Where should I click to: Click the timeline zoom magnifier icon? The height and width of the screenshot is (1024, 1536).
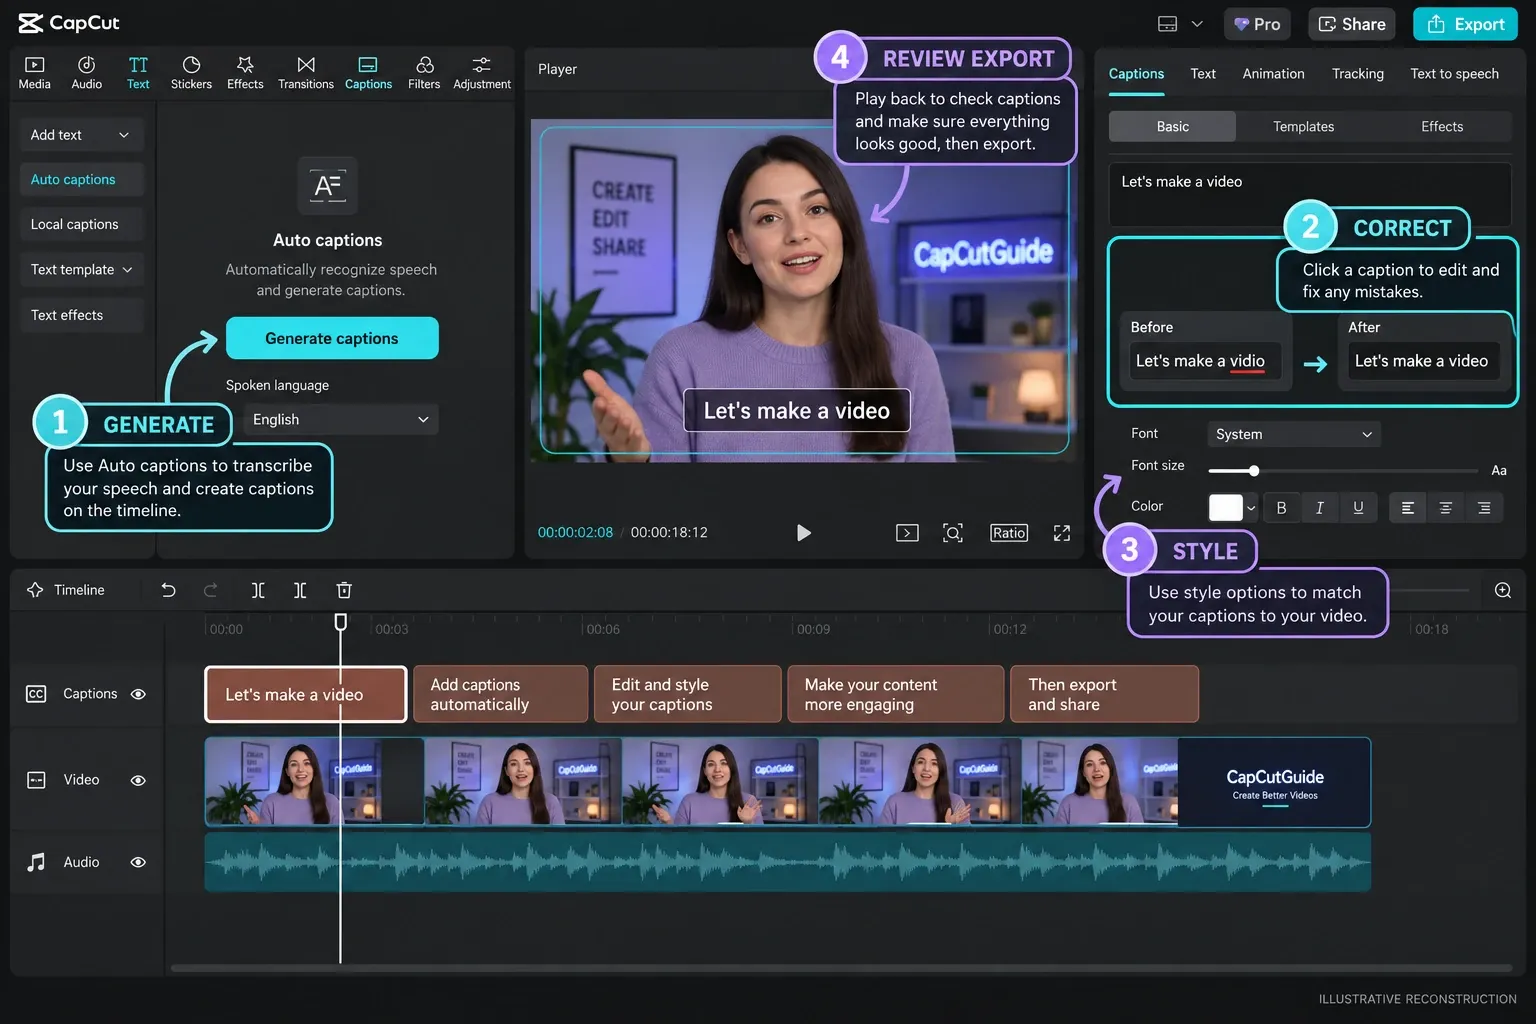(1502, 590)
